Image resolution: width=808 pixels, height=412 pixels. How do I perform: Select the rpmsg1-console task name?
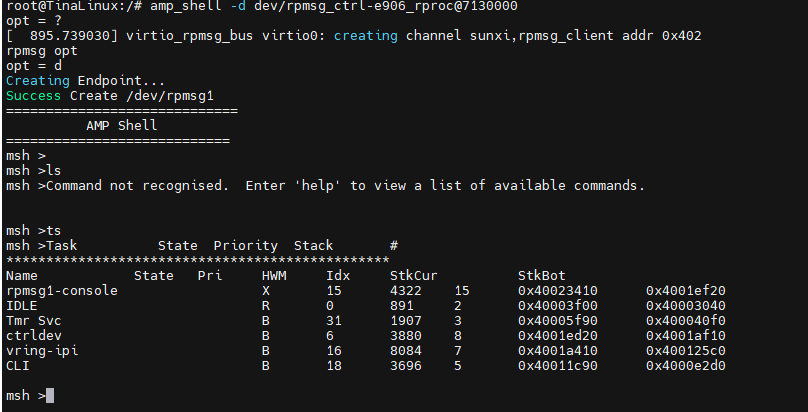[x=62, y=291]
